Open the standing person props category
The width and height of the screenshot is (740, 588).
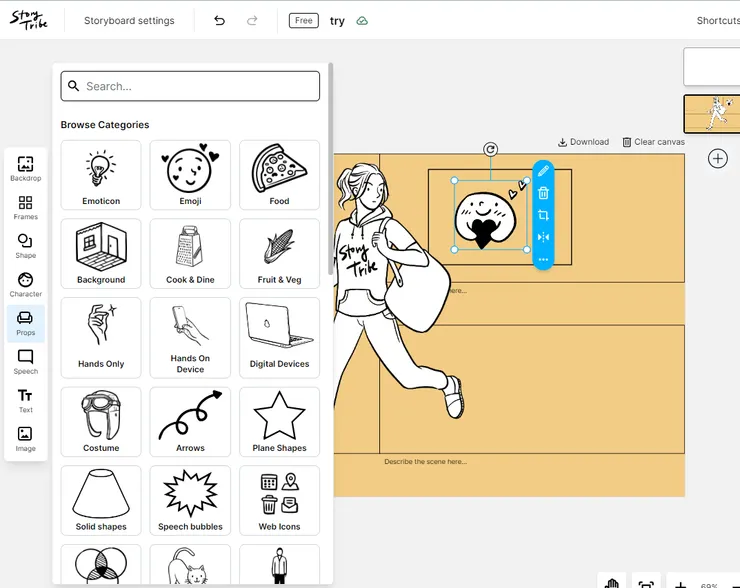[279, 564]
